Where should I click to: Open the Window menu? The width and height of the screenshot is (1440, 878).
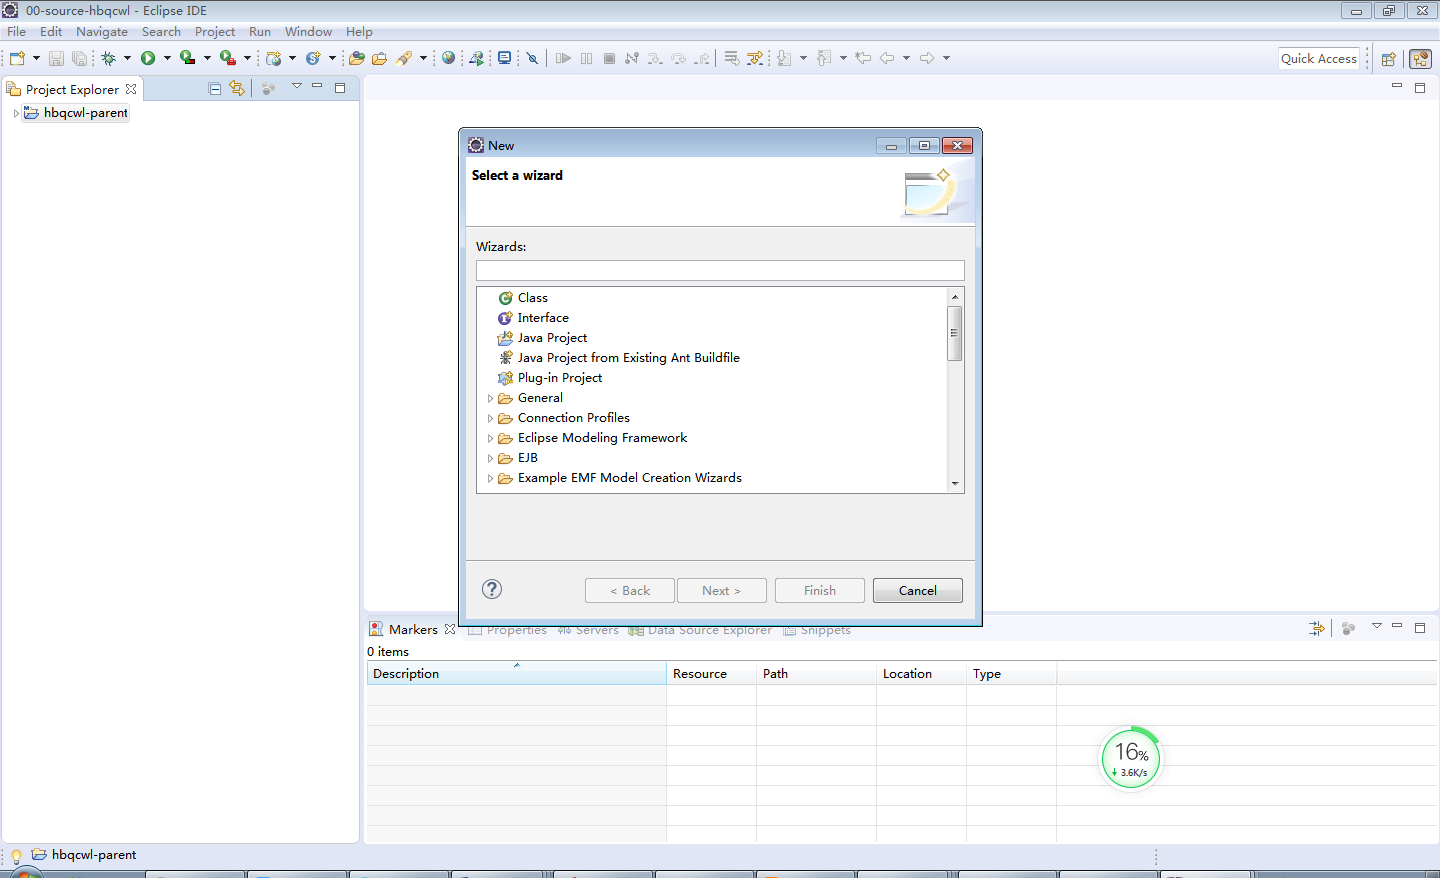[x=308, y=31]
